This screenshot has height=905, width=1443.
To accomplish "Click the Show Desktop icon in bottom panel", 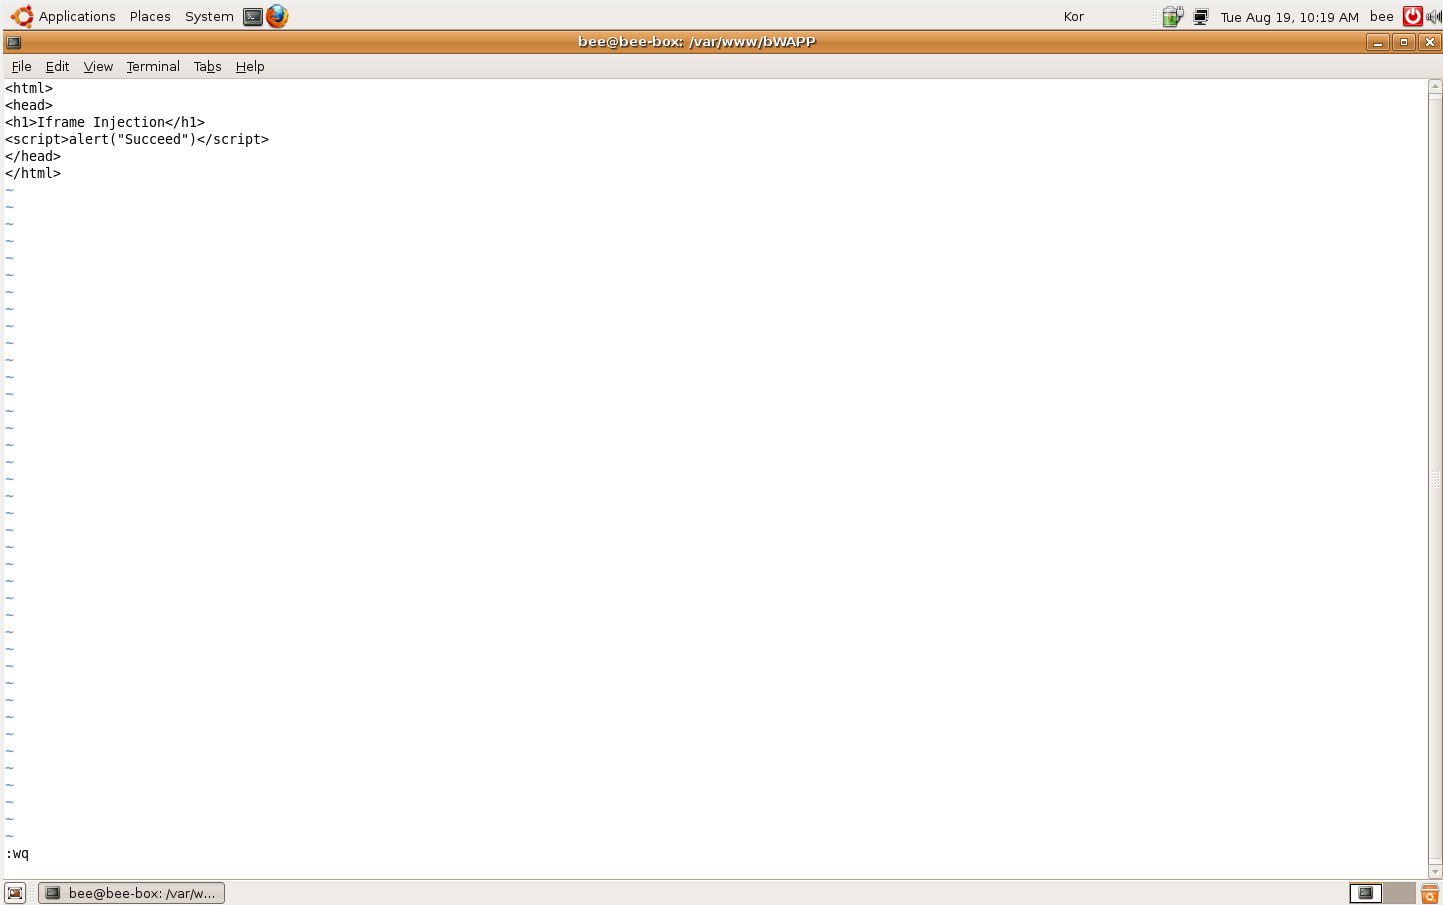I will tap(15, 893).
